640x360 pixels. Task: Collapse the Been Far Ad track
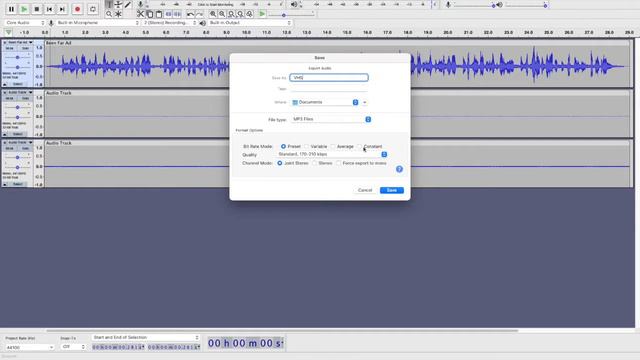(x=5, y=84)
